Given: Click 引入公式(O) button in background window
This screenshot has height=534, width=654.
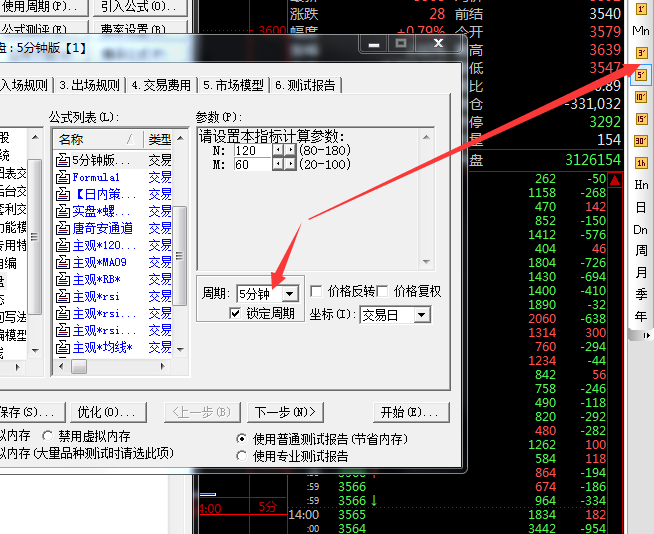Looking at the screenshot, I should point(140,7).
